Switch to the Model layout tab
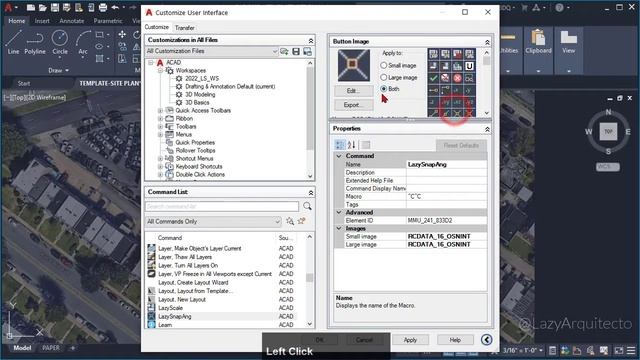This screenshot has width=640, height=360. 22,348
